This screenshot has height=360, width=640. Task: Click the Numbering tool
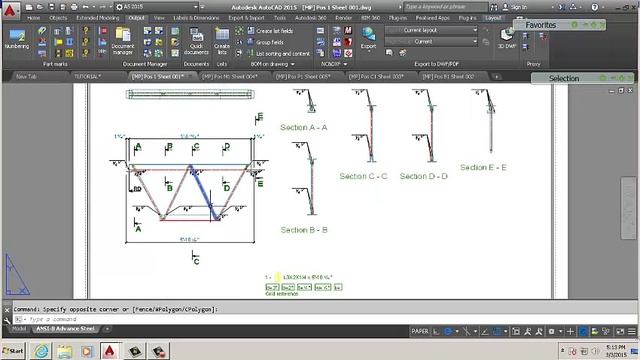pyautogui.click(x=17, y=39)
